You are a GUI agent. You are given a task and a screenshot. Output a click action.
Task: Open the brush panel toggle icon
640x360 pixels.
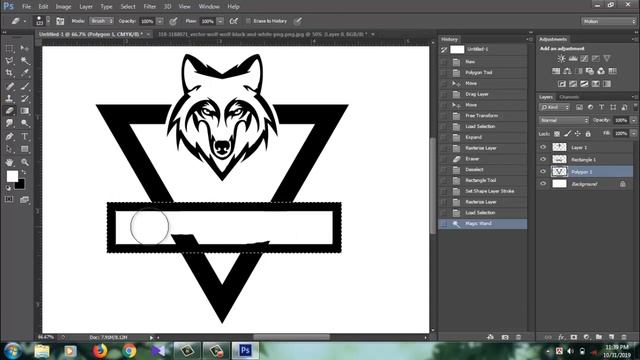[x=60, y=21]
